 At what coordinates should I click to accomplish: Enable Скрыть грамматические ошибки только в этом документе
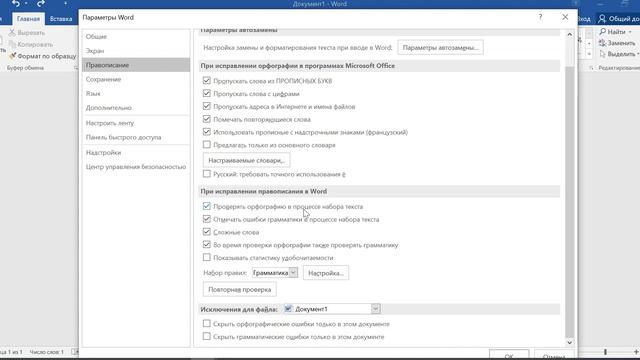click(207, 336)
